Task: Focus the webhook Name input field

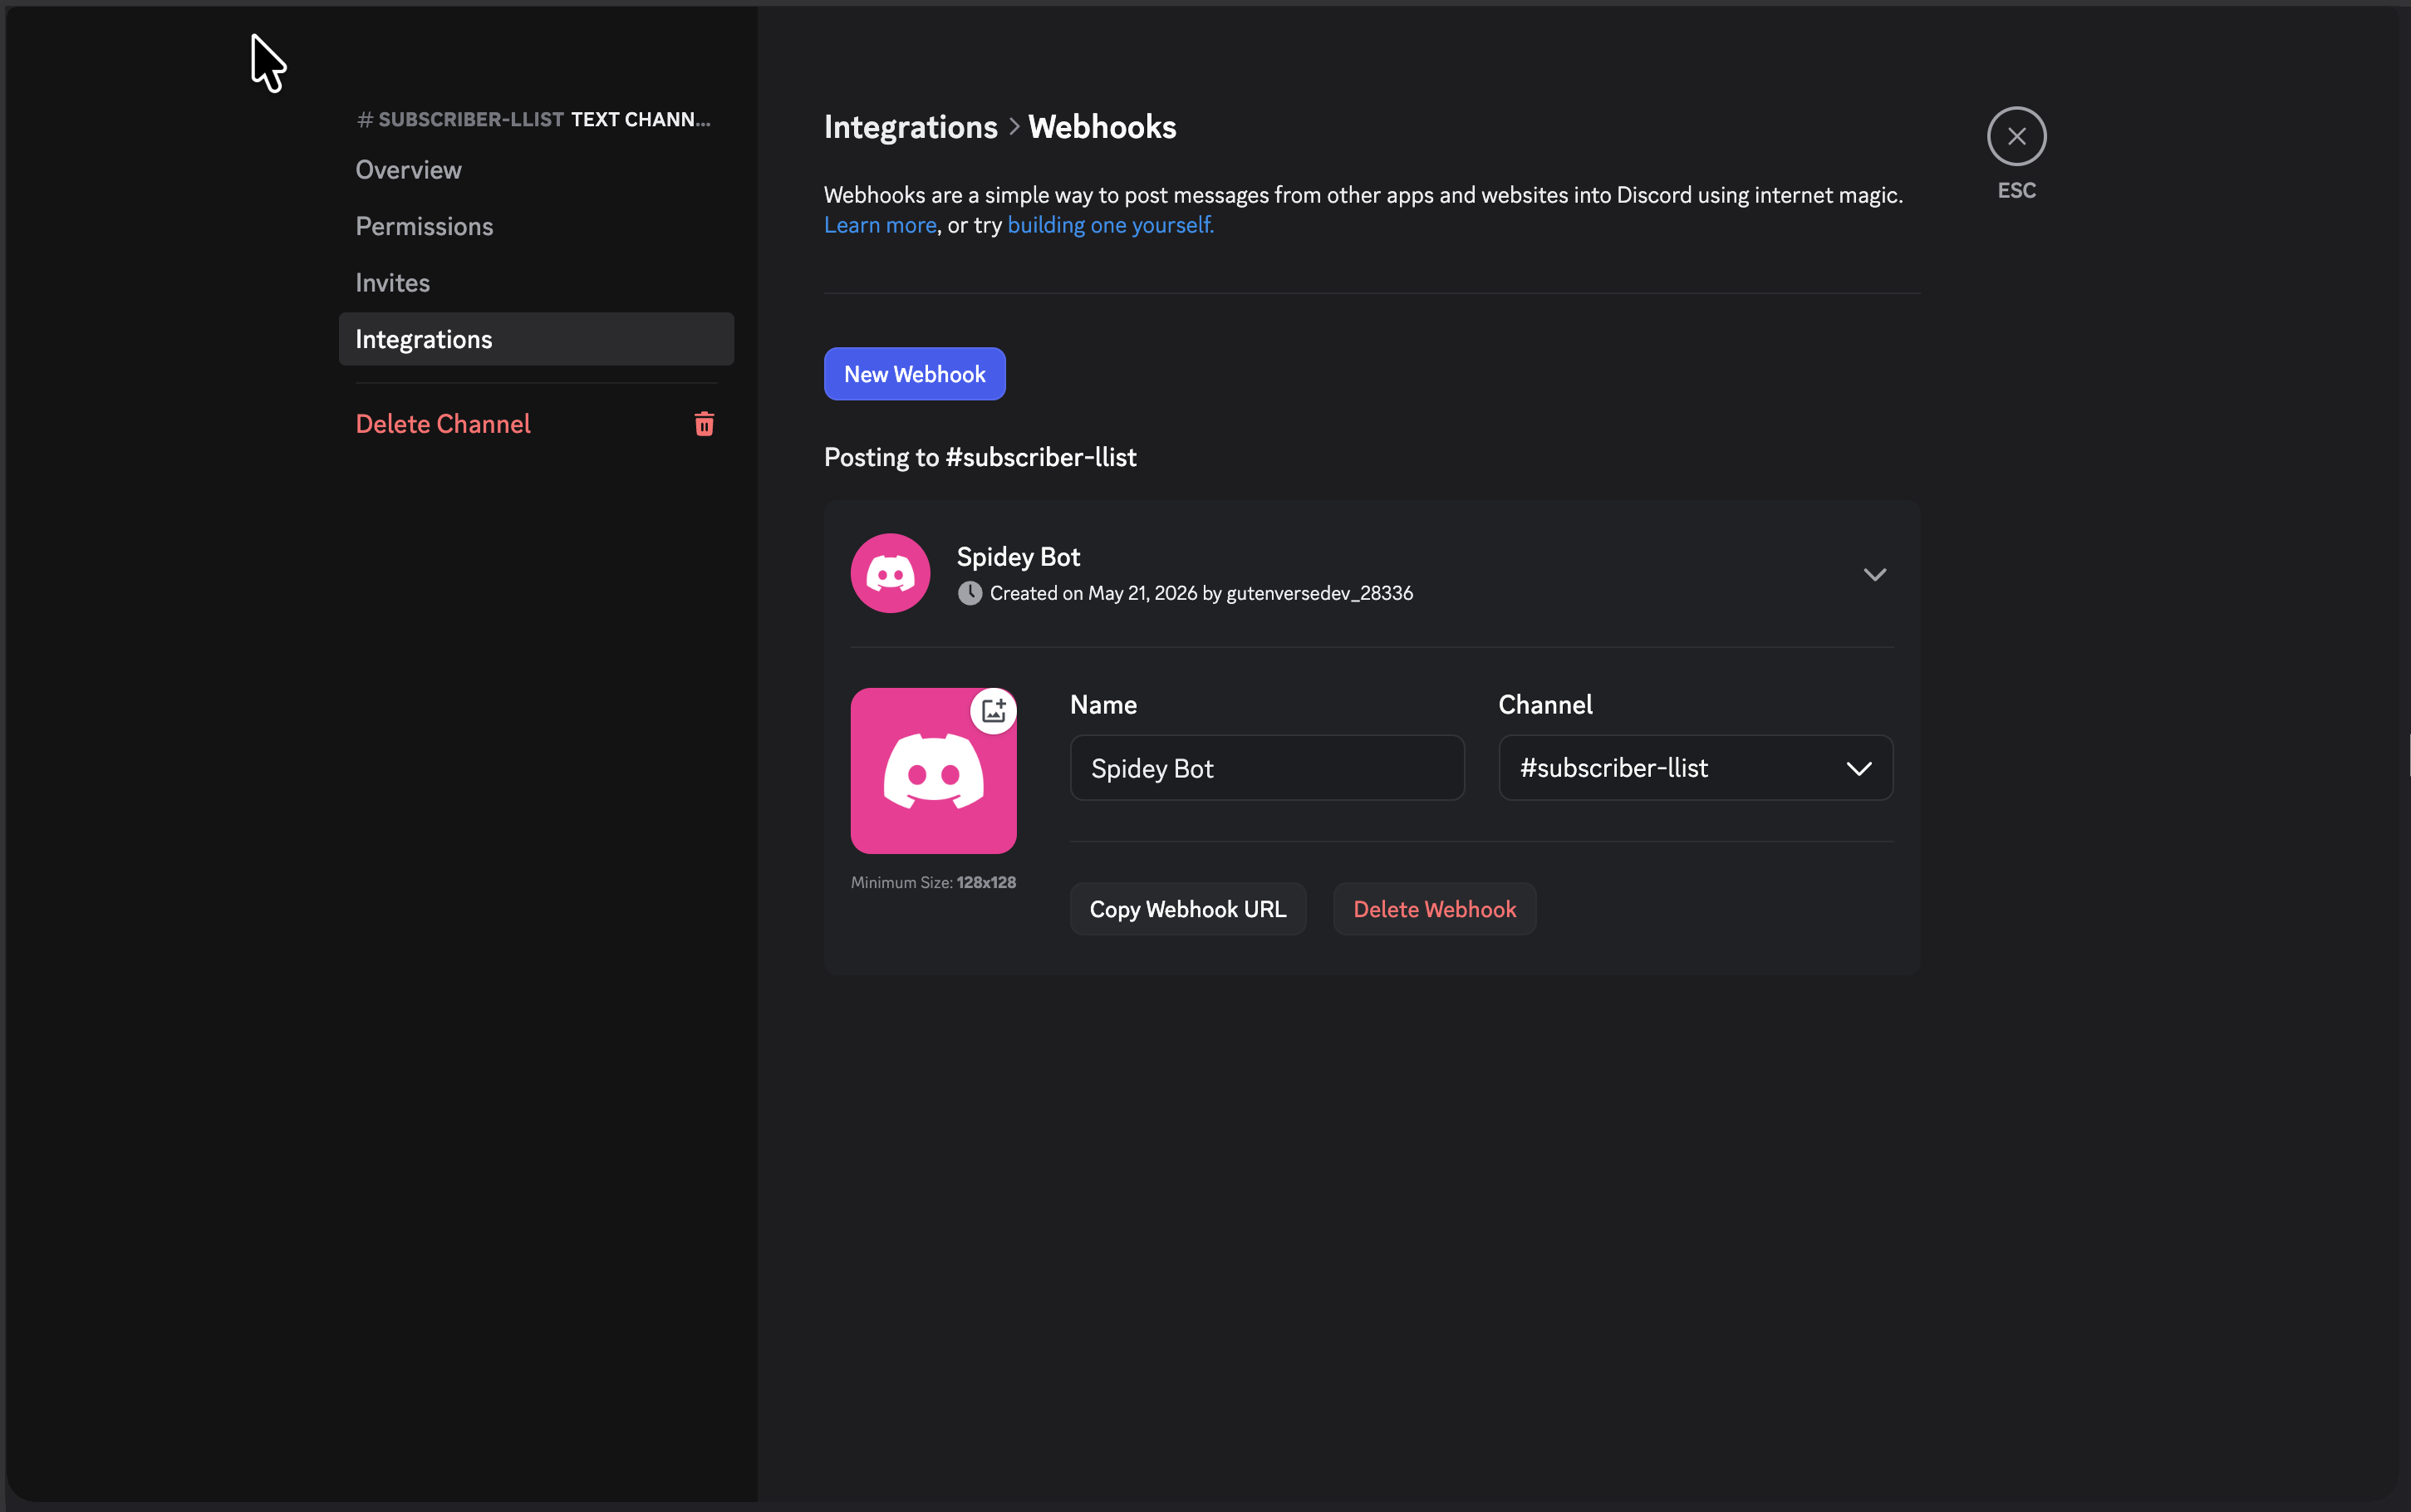Action: [x=1267, y=768]
